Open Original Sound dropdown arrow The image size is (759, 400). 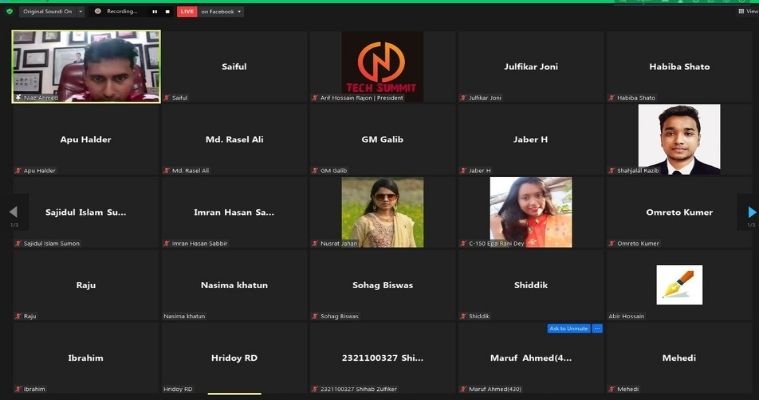pyautogui.click(x=81, y=11)
